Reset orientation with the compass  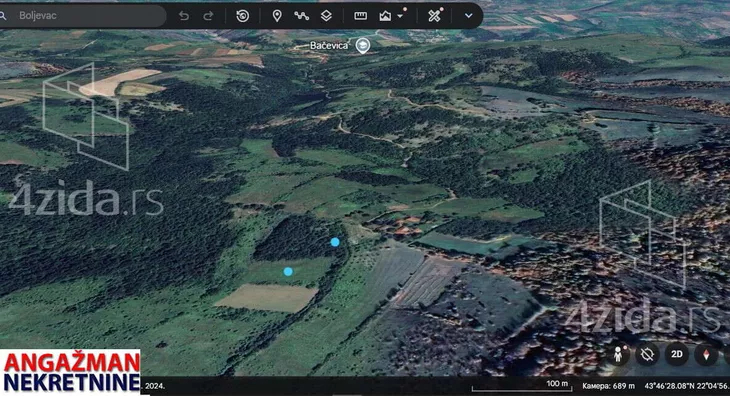pyautogui.click(x=706, y=355)
